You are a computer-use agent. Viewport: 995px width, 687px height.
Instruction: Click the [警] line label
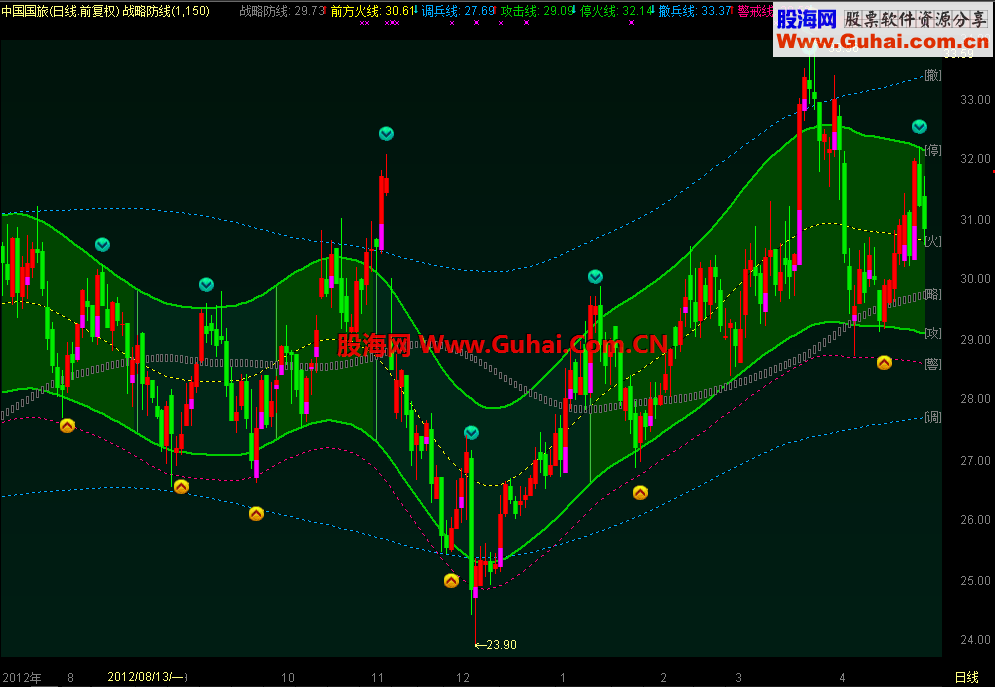[x=933, y=364]
